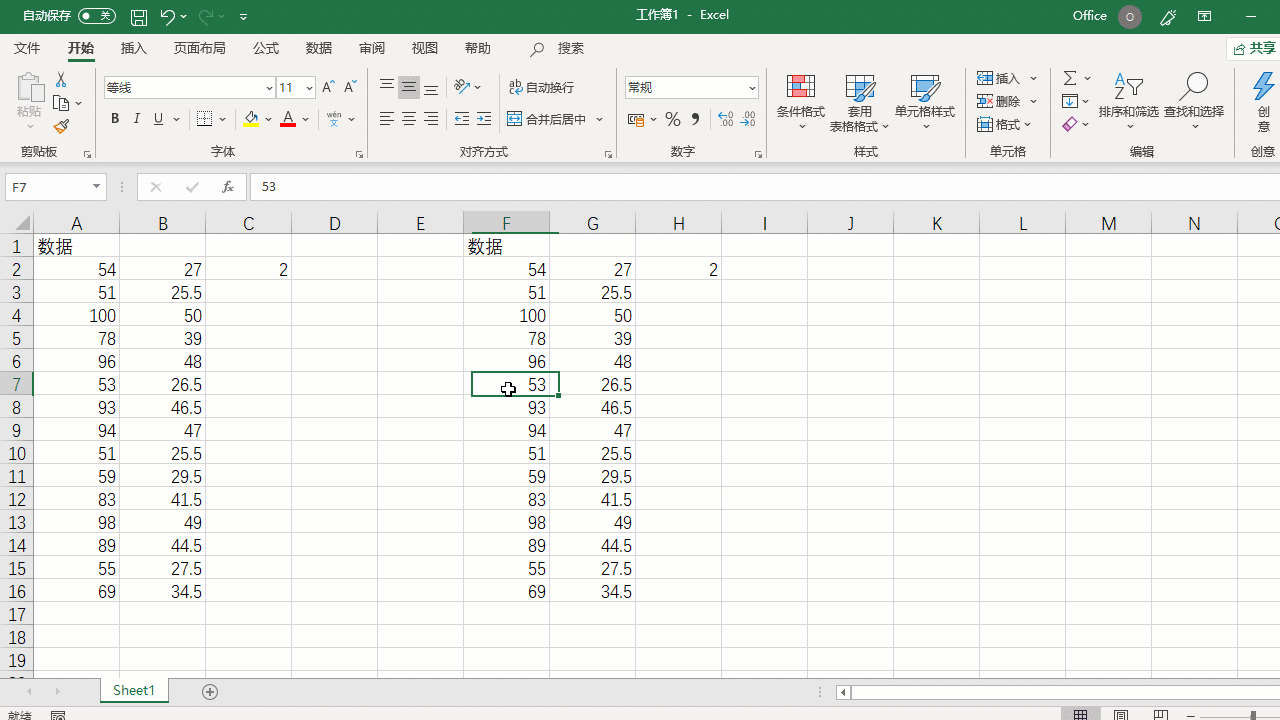Select cell G4 containing 50
The height and width of the screenshot is (720, 1280).
click(x=592, y=316)
